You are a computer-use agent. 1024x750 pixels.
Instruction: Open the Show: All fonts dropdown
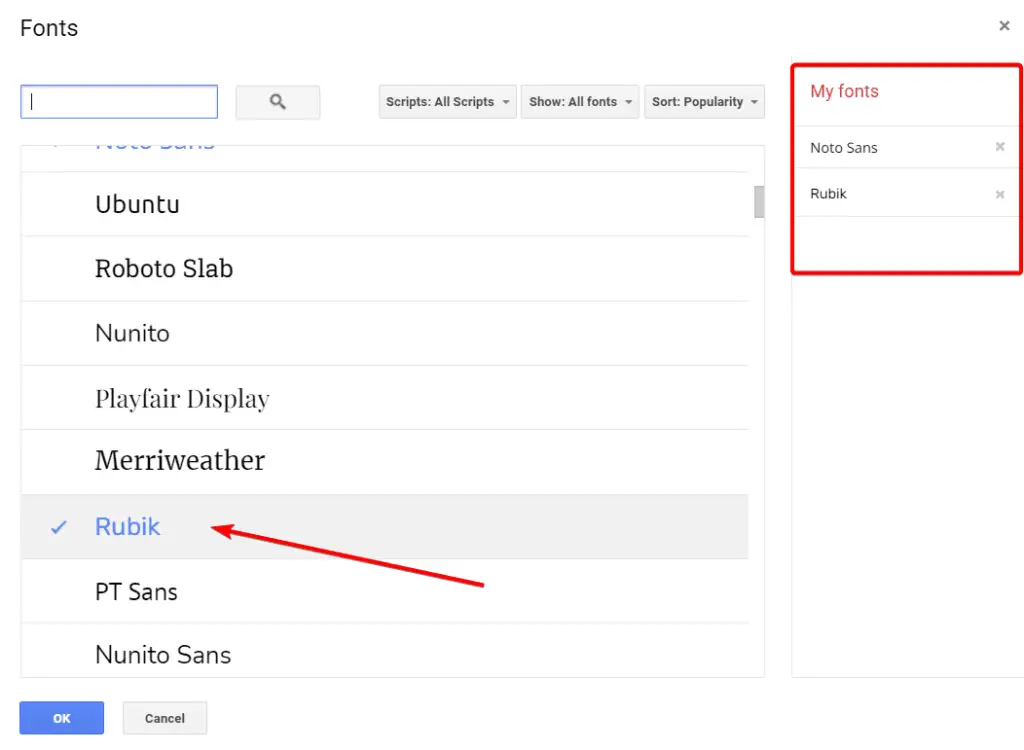[580, 101]
